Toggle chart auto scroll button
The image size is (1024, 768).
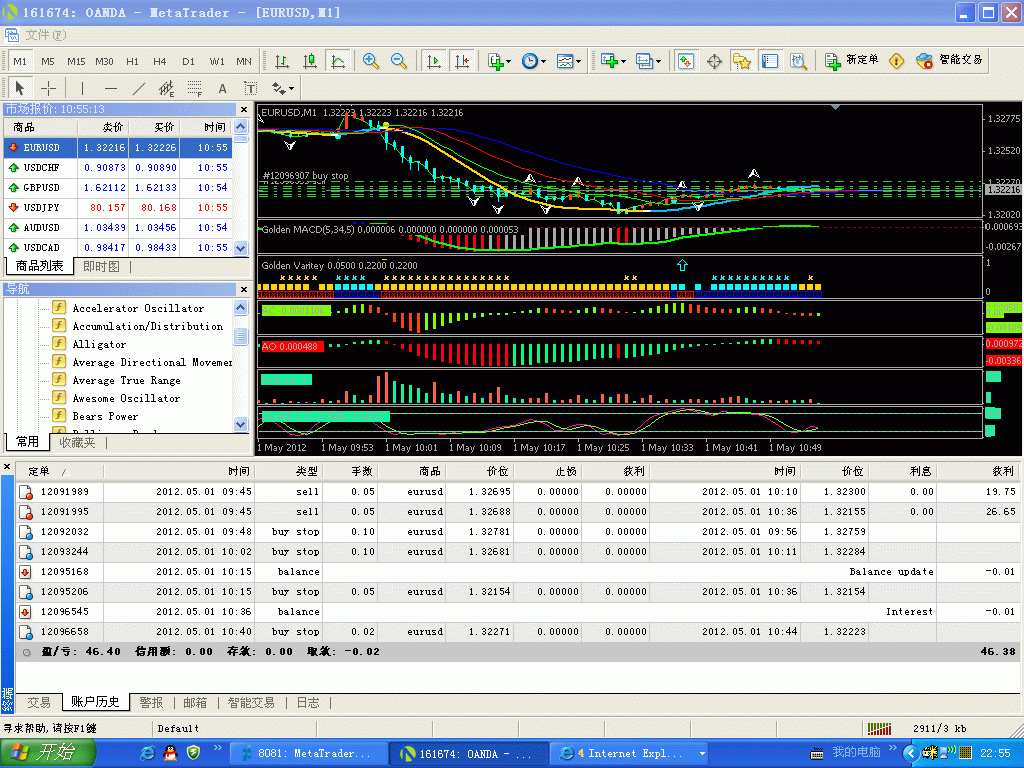click(x=434, y=61)
